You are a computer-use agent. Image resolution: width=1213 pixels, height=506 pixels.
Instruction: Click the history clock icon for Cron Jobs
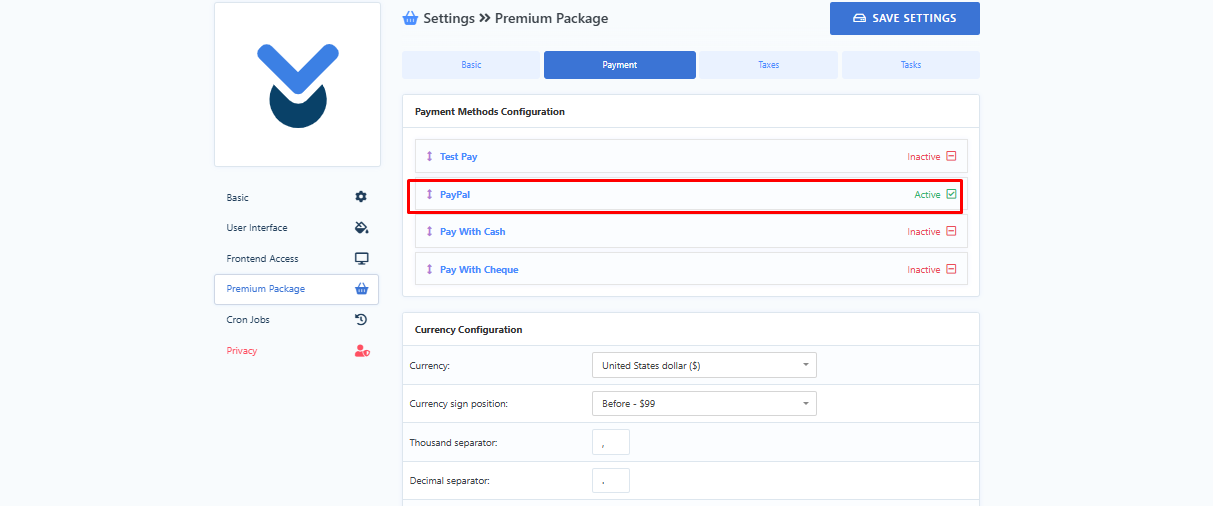tap(362, 320)
